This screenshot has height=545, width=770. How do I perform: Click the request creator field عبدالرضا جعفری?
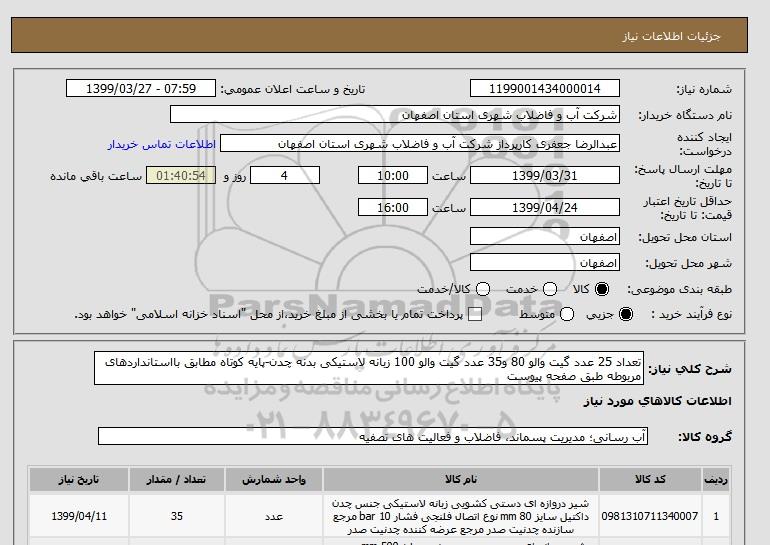(x=420, y=143)
